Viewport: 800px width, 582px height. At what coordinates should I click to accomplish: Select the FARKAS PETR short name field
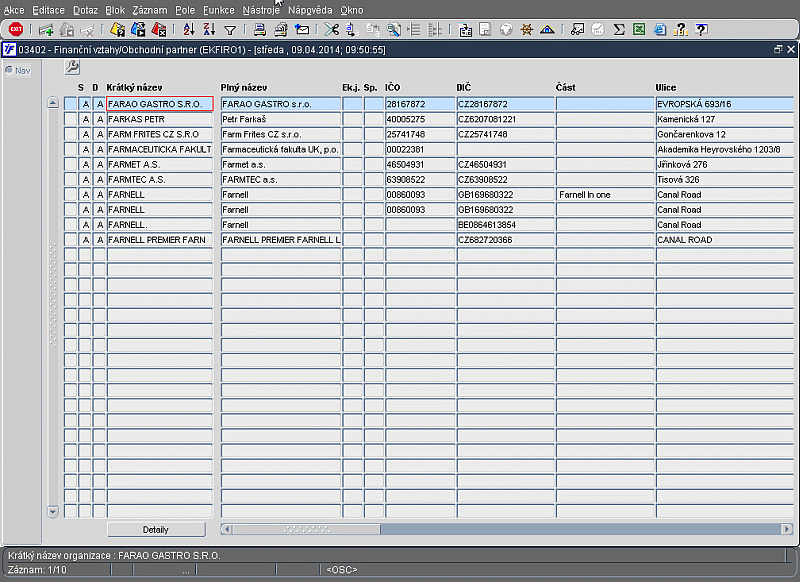pos(160,119)
